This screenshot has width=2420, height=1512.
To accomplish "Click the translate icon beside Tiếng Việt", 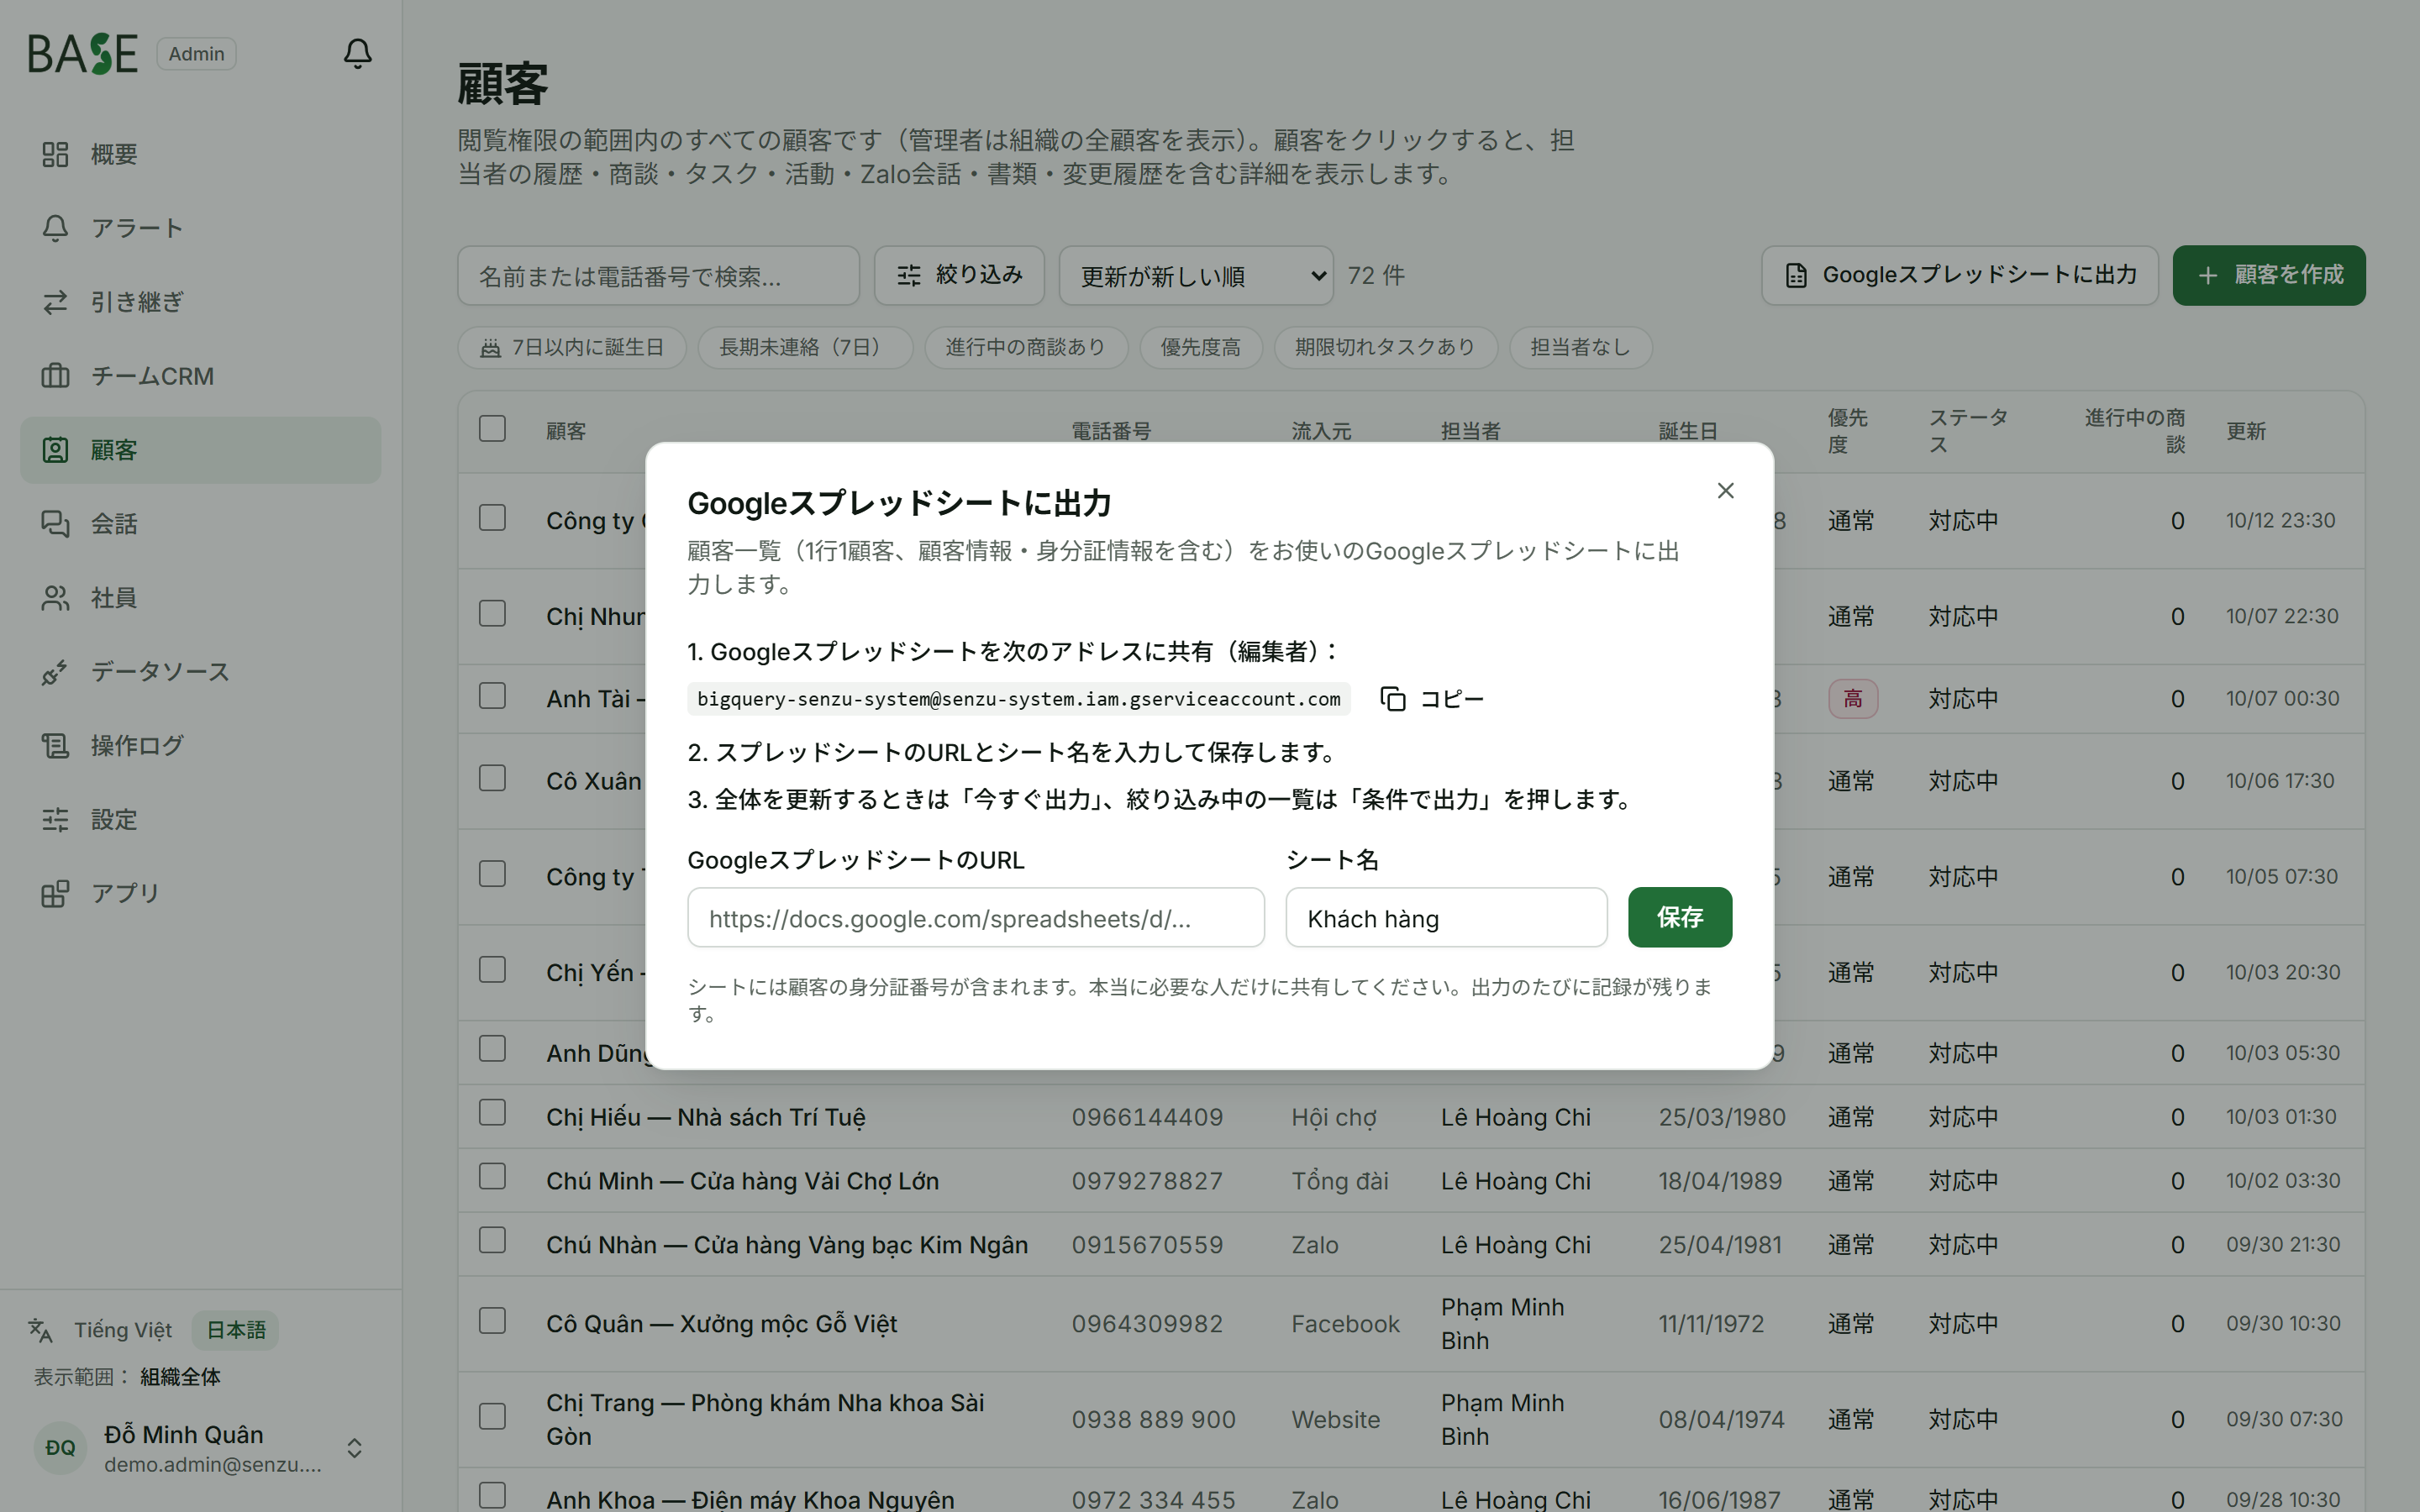I will point(40,1330).
